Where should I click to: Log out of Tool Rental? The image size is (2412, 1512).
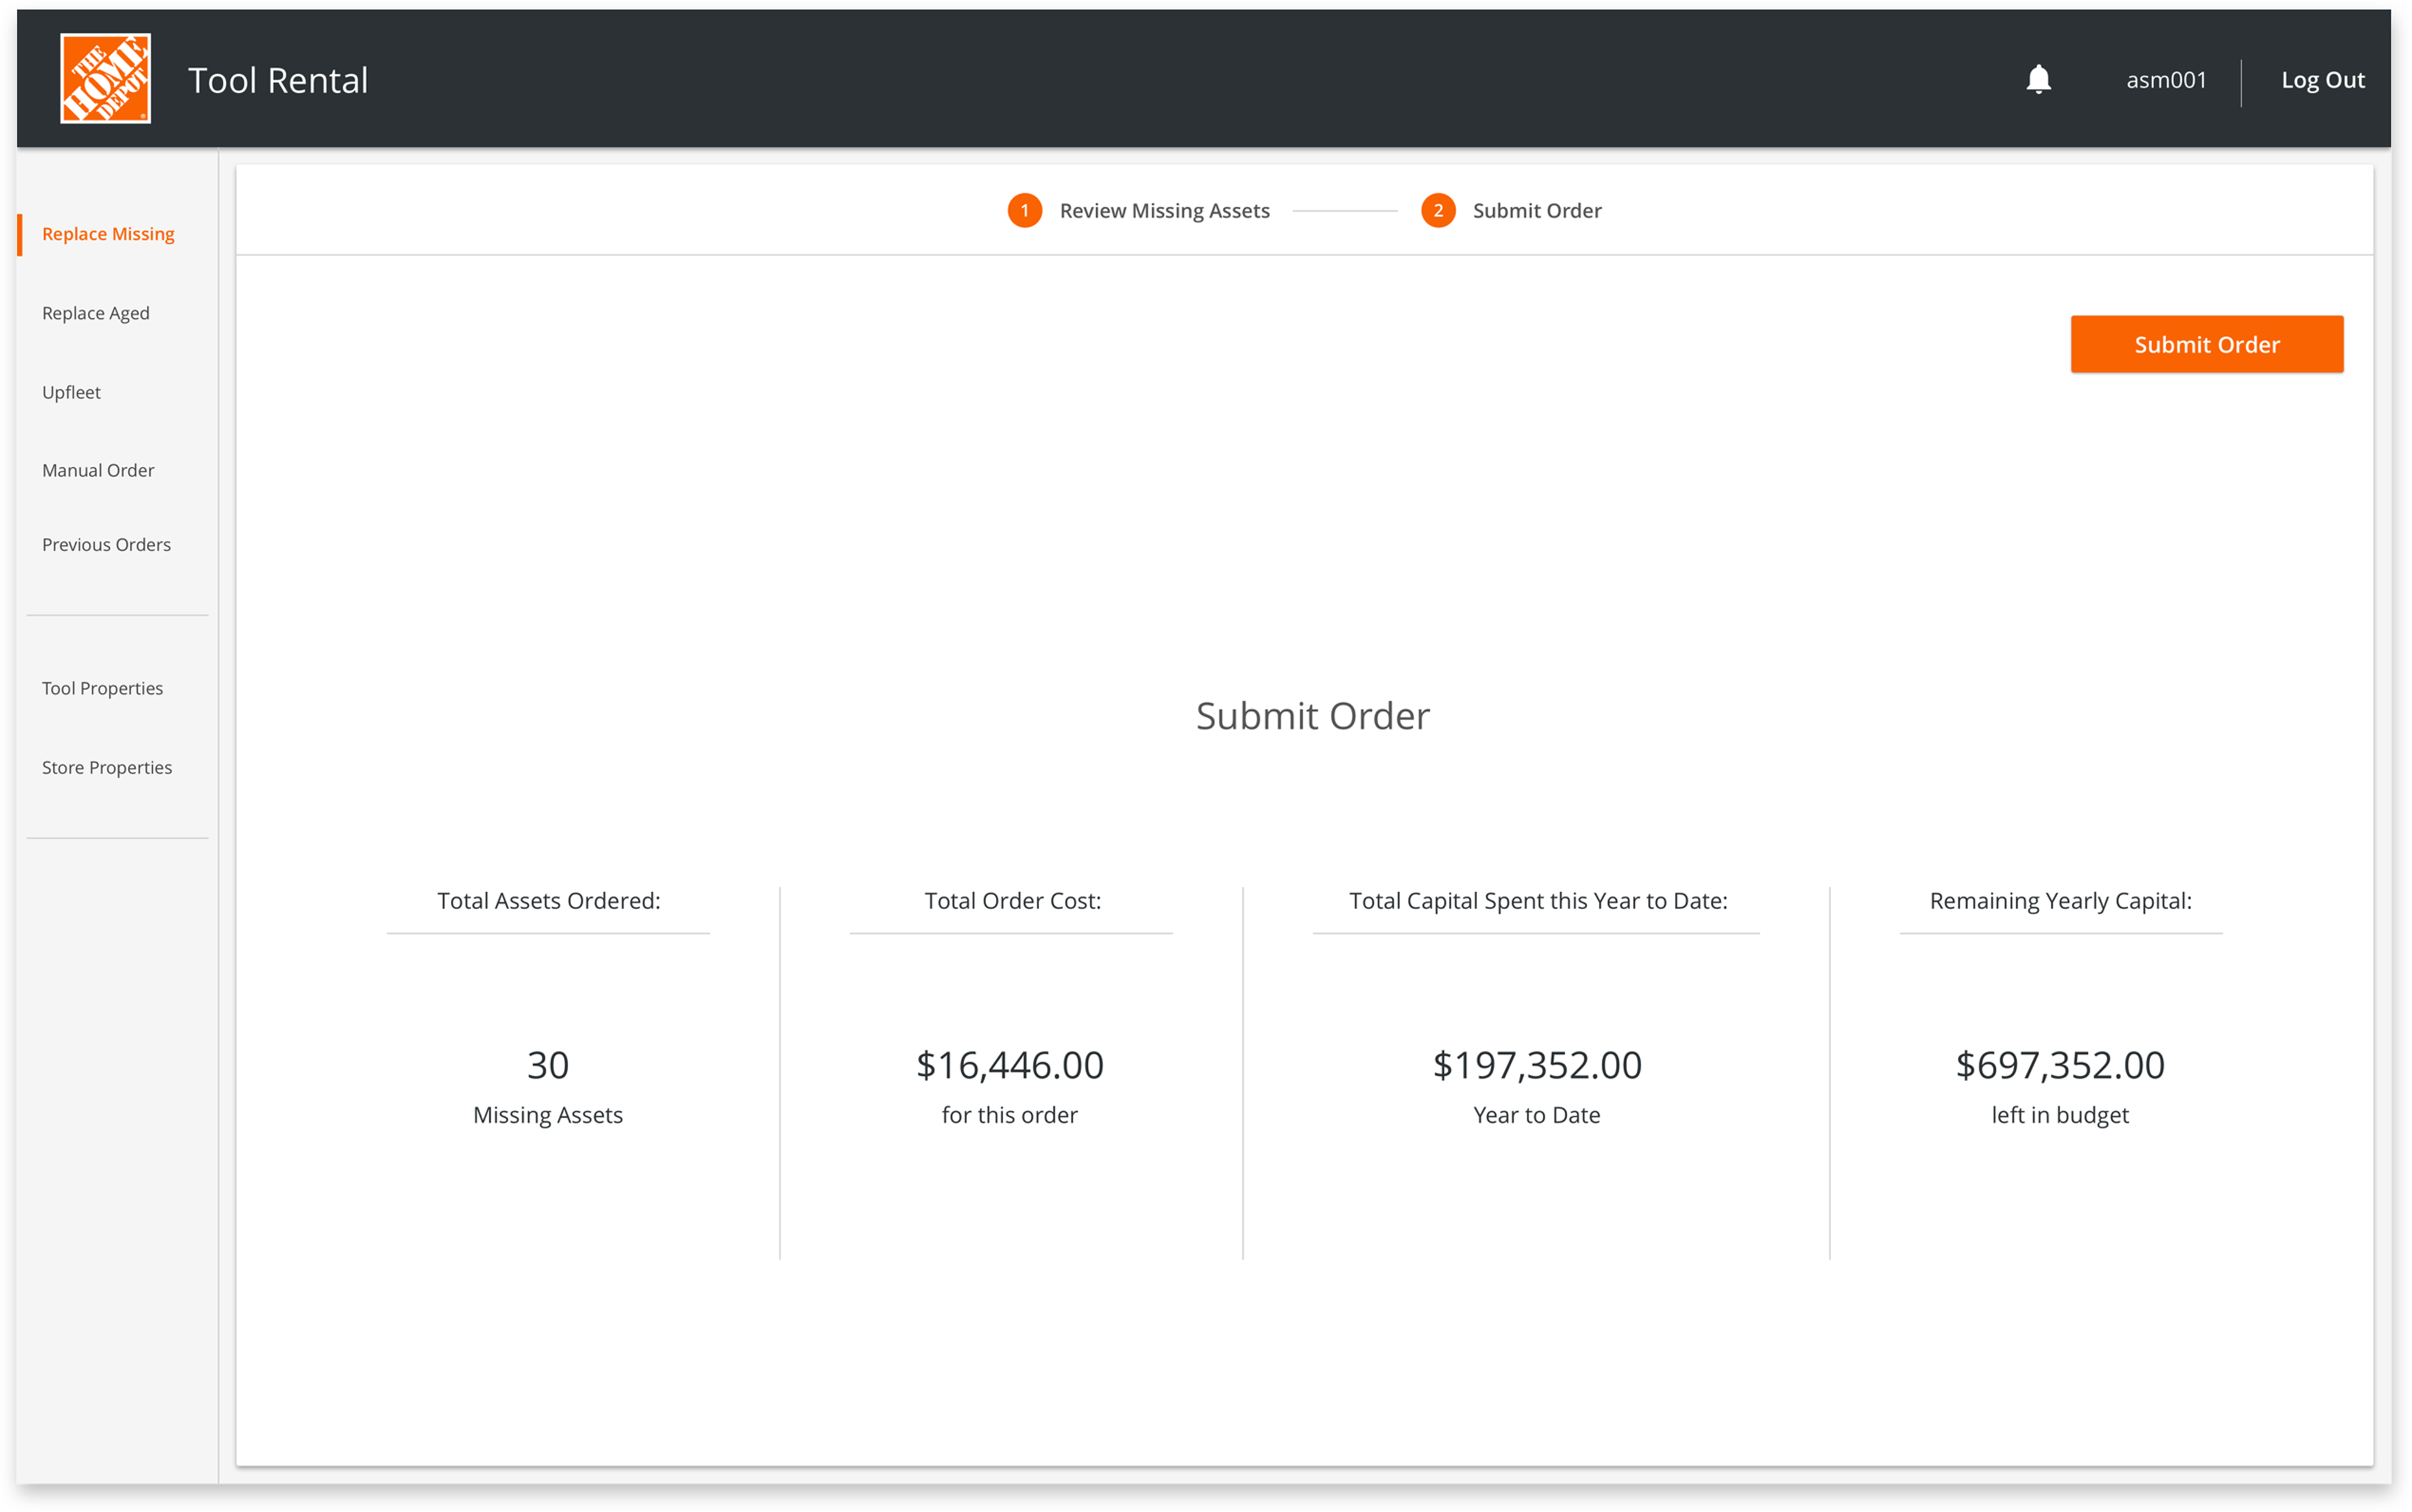2322,80
